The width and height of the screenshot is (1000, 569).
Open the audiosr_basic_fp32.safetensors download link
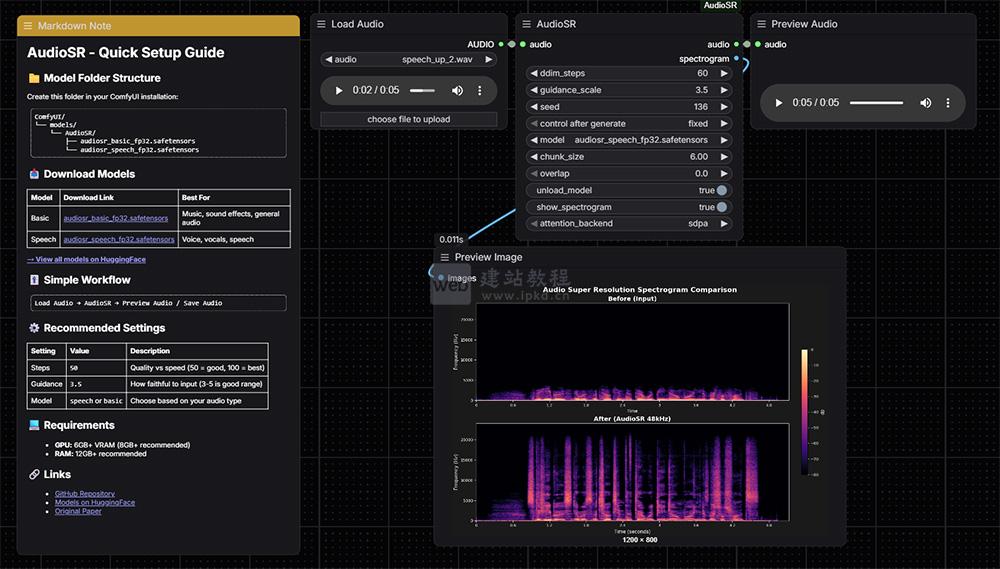[x=115, y=218]
